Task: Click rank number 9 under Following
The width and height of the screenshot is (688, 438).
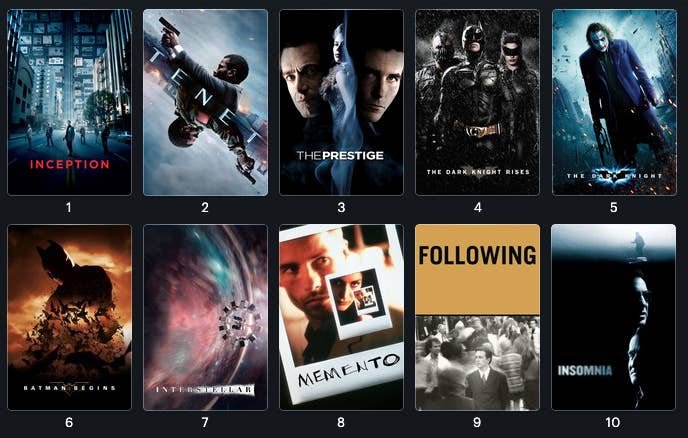Action: pos(477,423)
